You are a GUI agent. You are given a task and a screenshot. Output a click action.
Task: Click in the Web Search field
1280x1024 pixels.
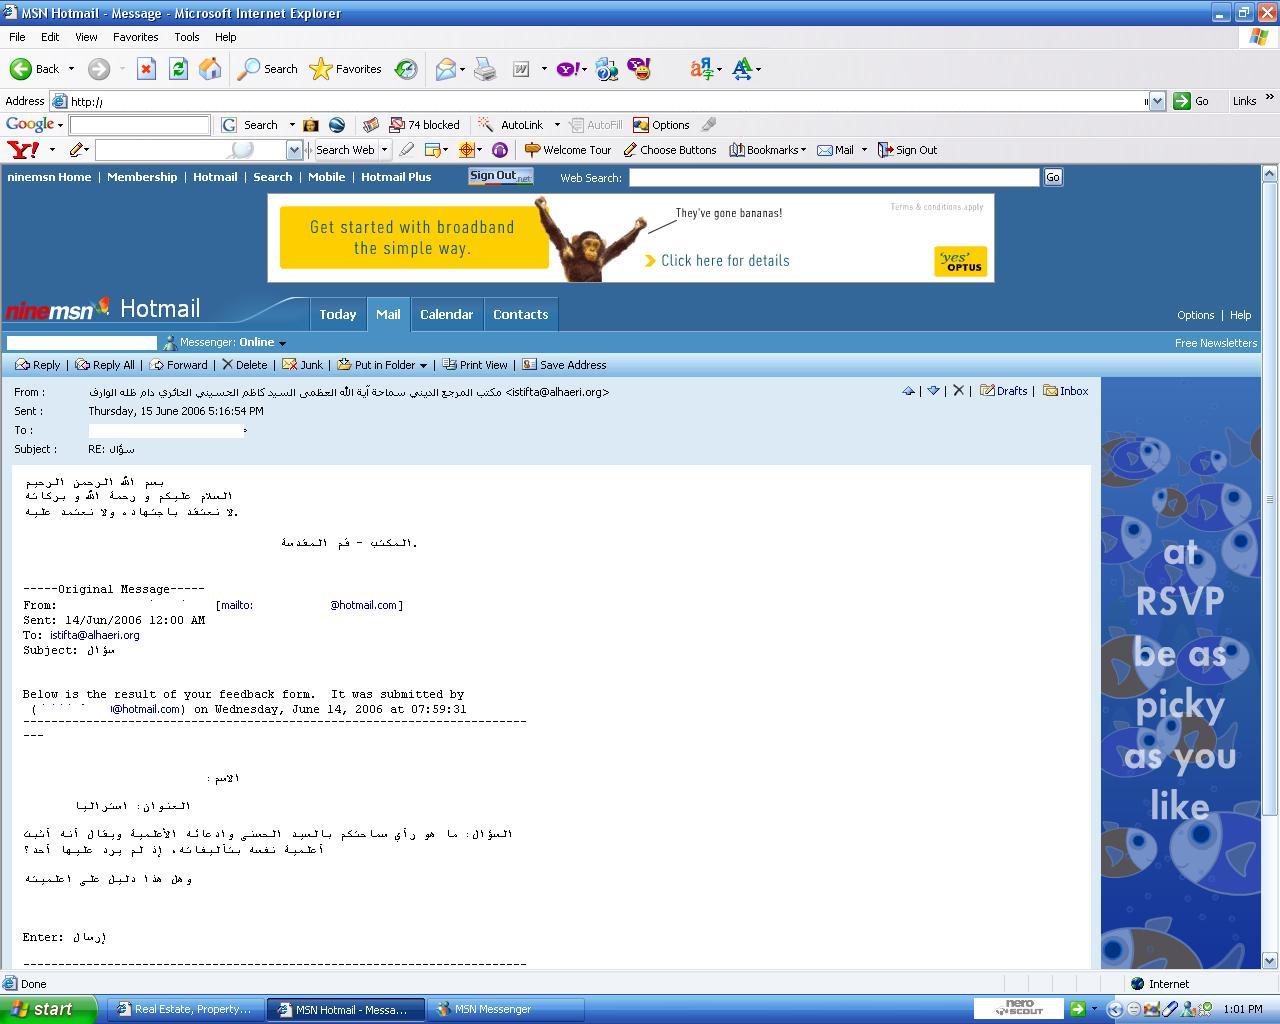834,177
